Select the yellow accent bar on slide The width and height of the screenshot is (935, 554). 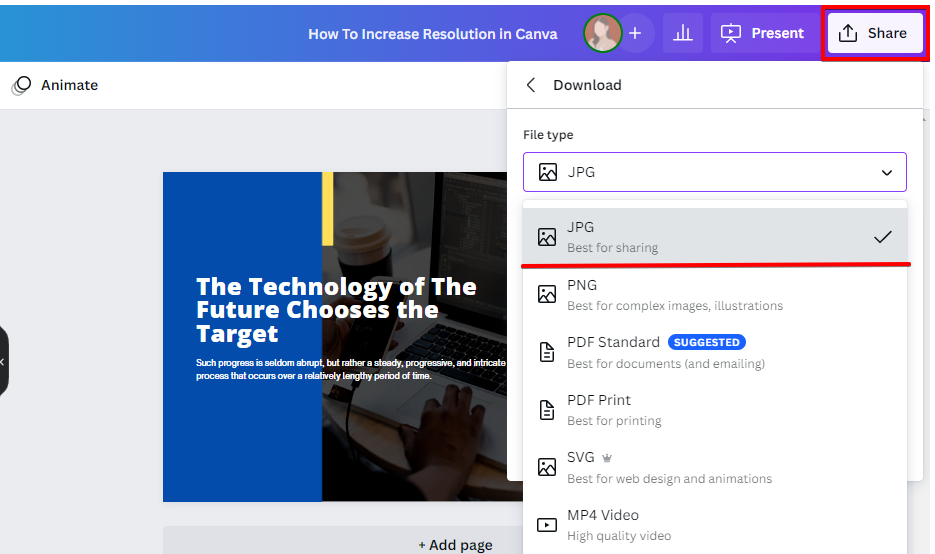[327, 208]
